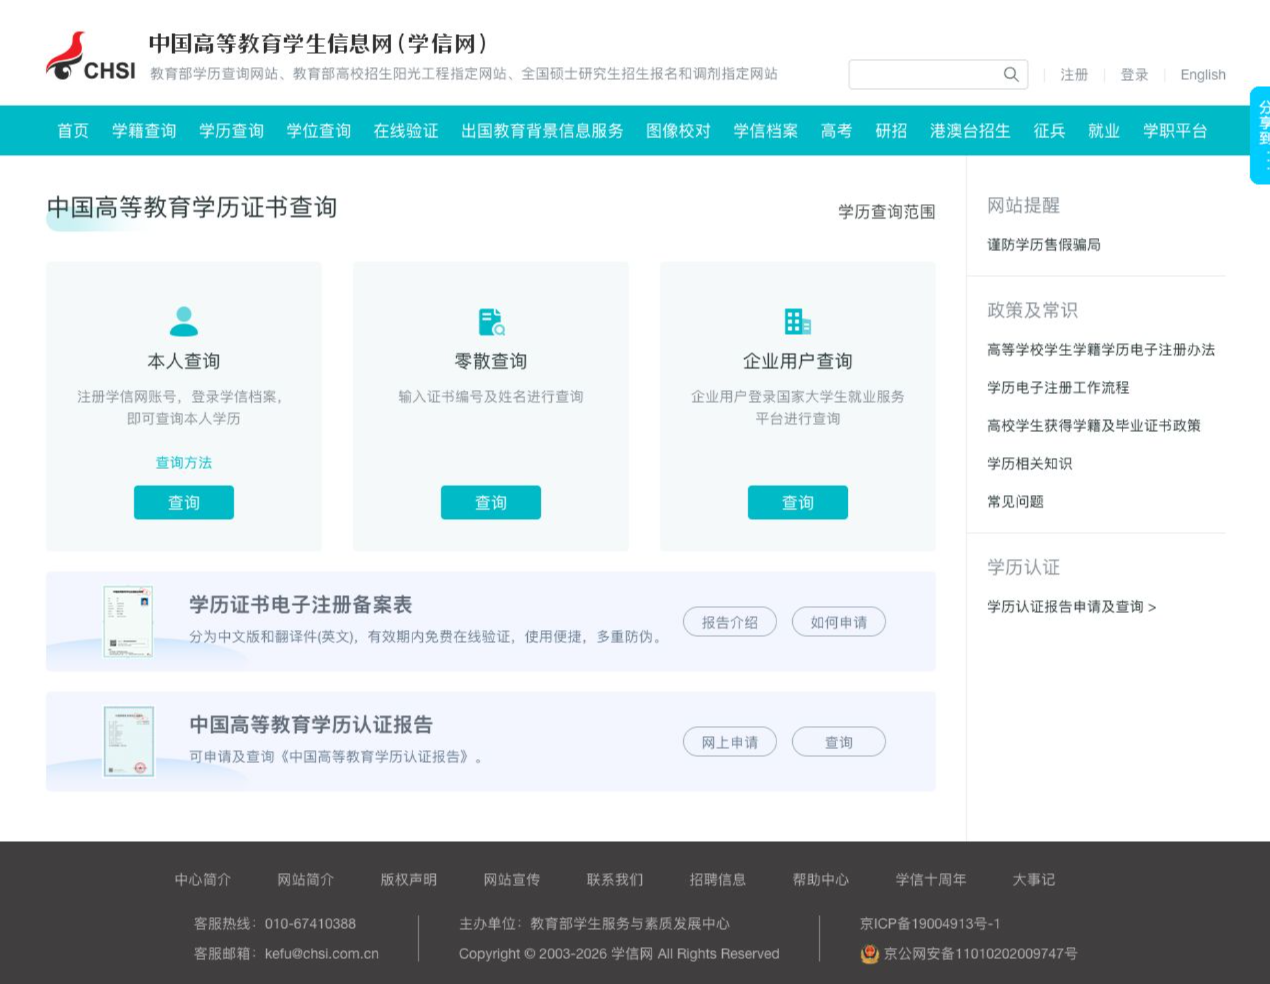The height and width of the screenshot is (984, 1270).
Task: Open 就业 in navigation bar
Action: tap(1104, 131)
